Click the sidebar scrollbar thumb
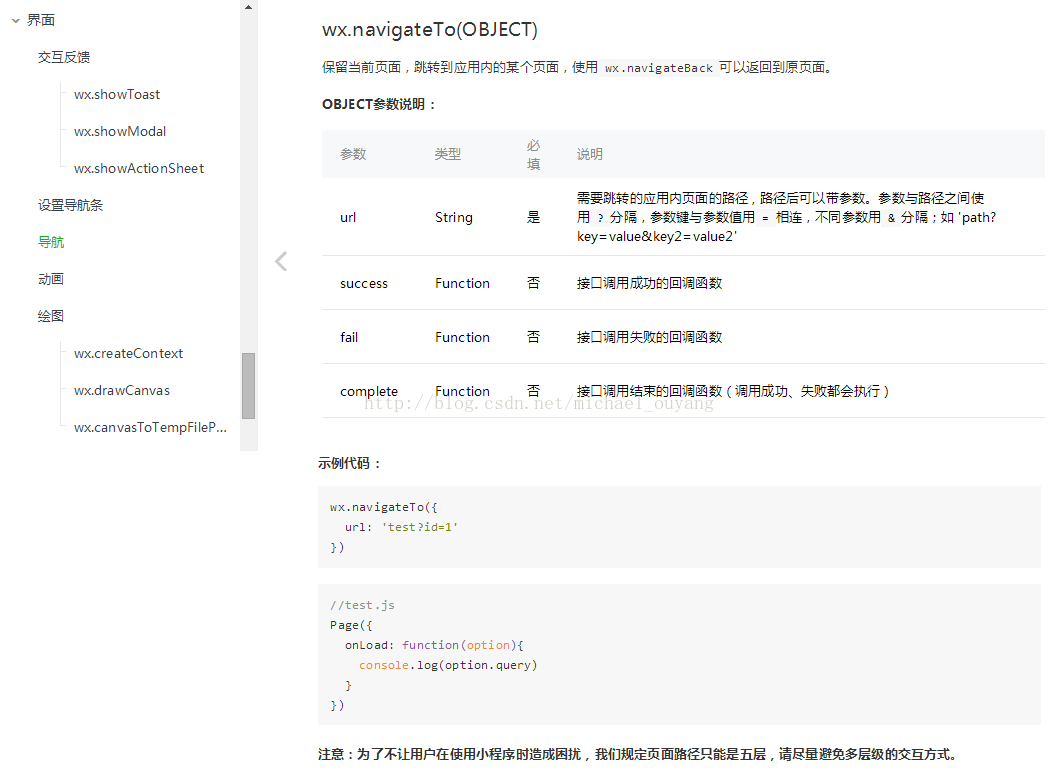1061x784 pixels. coord(248,386)
